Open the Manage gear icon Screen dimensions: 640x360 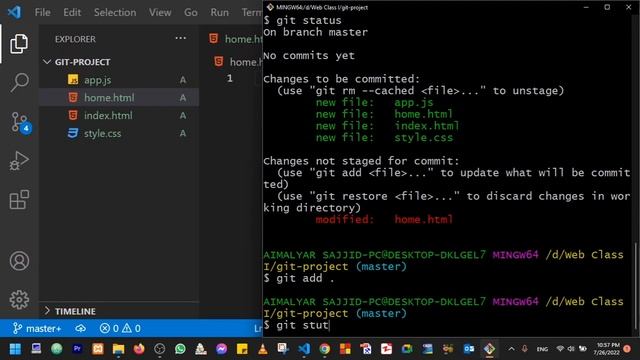19,300
